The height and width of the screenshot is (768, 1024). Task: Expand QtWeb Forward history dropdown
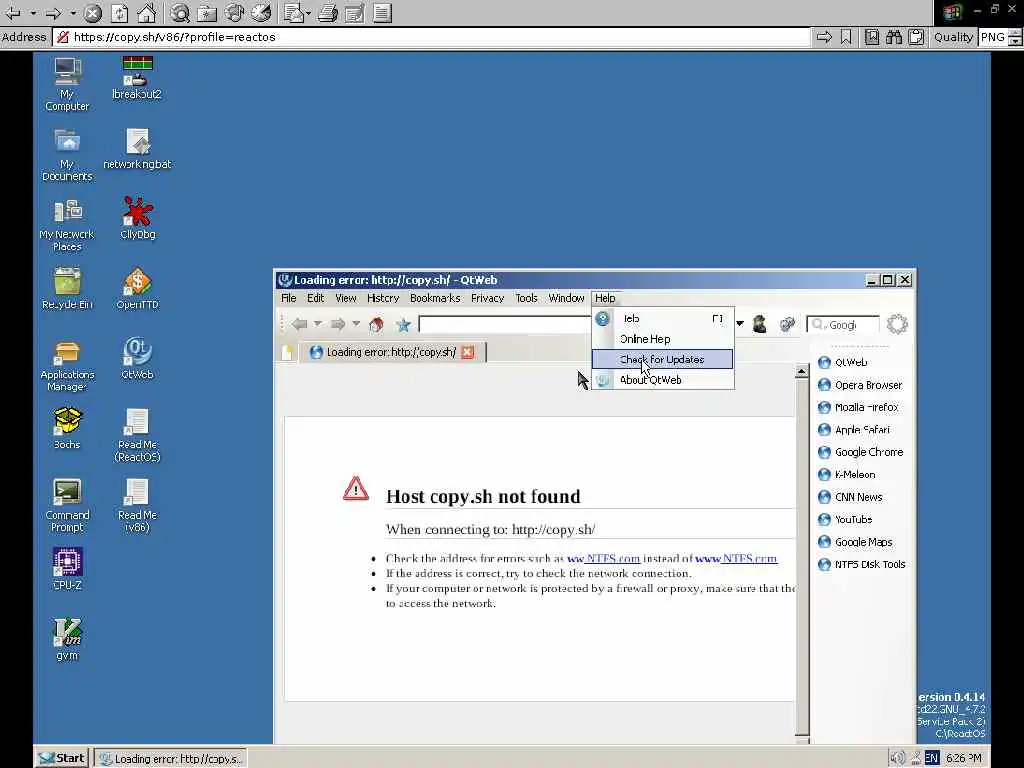pos(357,323)
